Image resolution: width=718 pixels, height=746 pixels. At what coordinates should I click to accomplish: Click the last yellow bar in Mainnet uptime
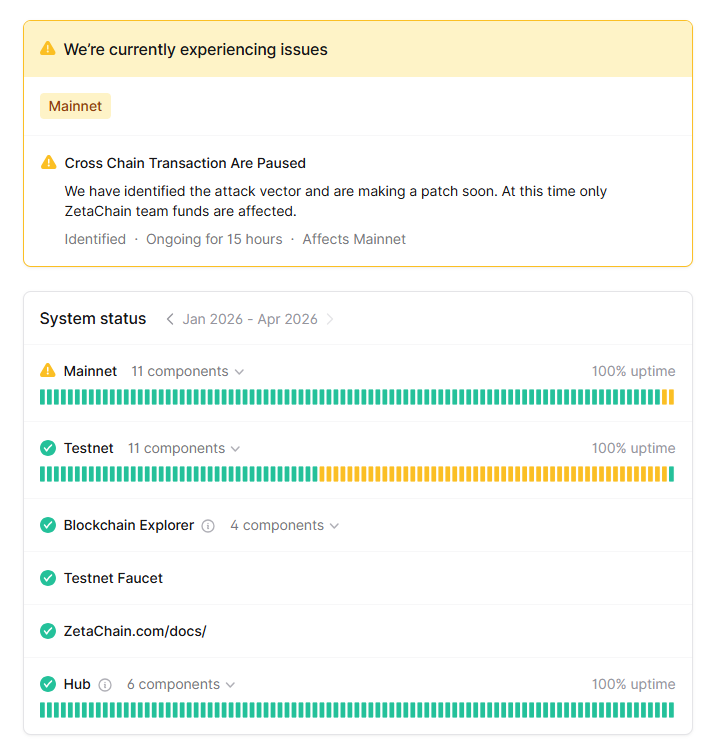tap(671, 397)
